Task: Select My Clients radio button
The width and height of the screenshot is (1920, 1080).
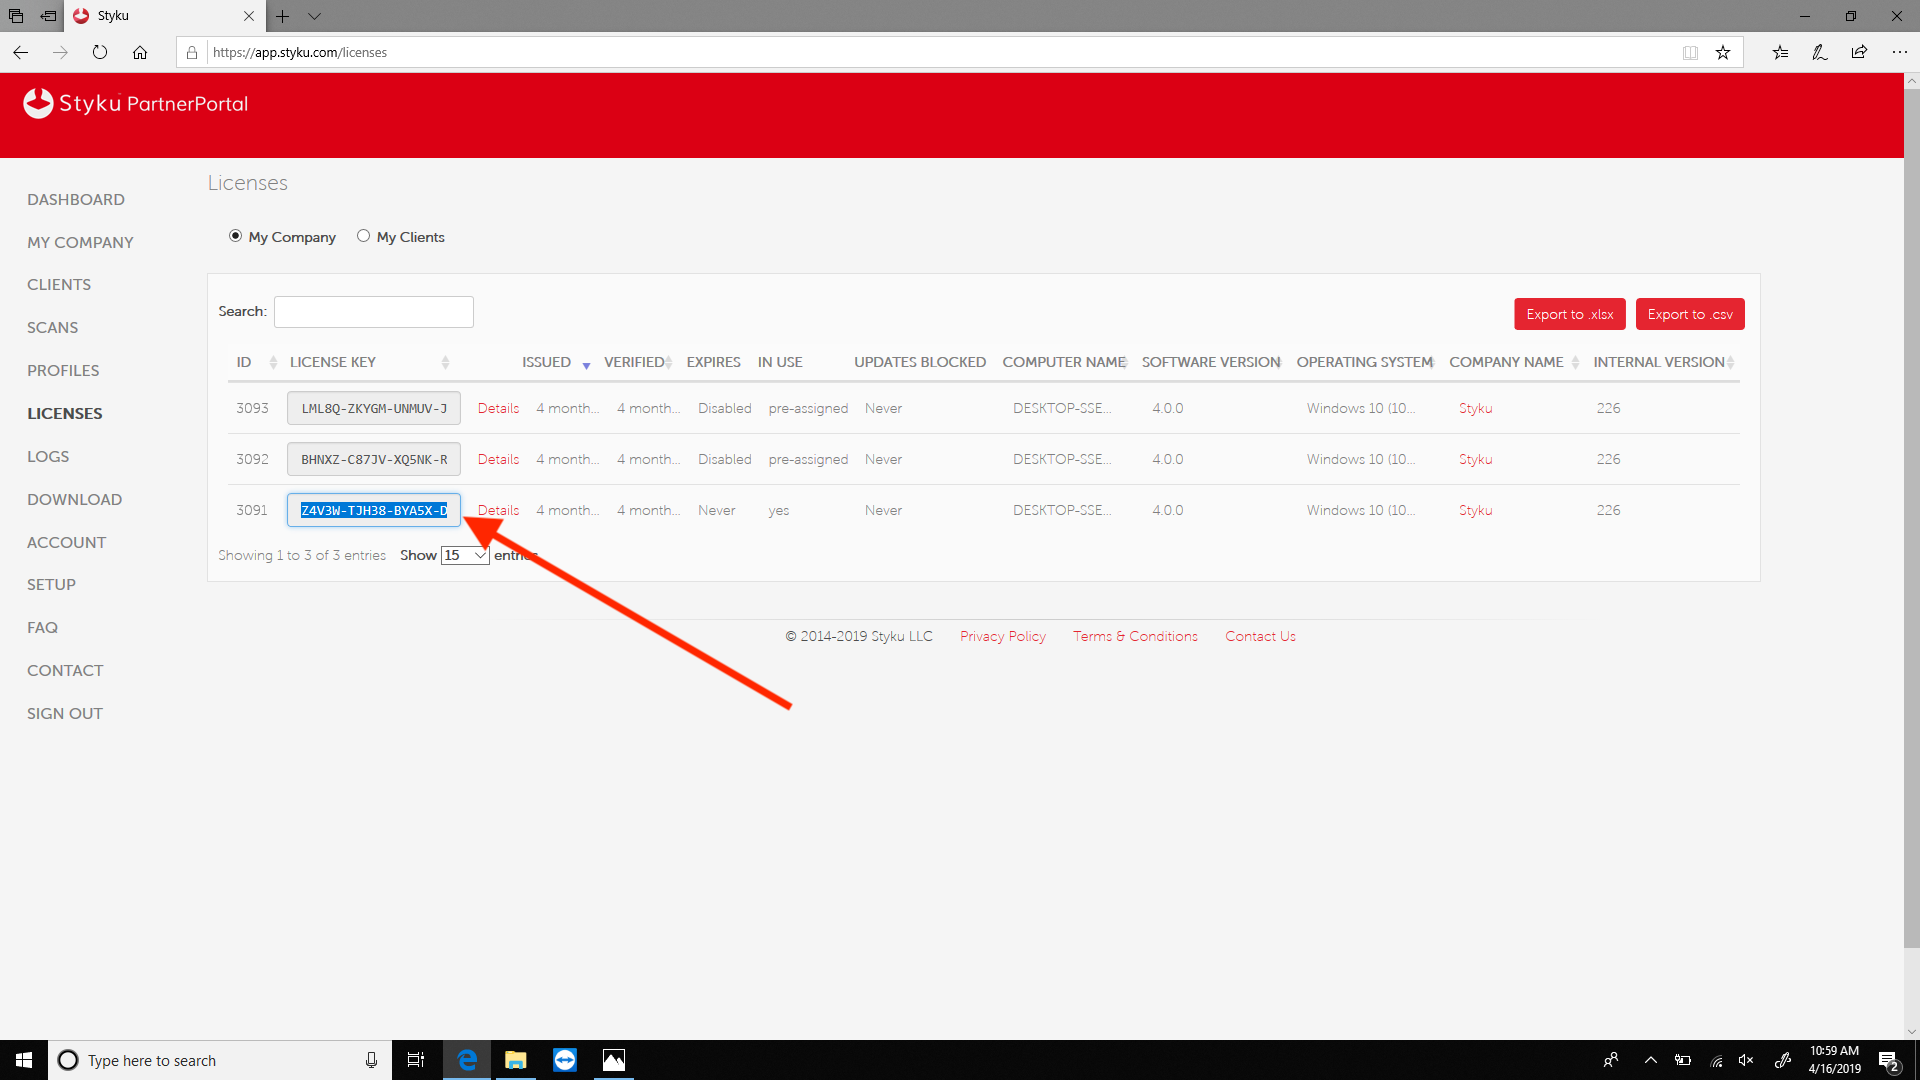Action: [363, 236]
